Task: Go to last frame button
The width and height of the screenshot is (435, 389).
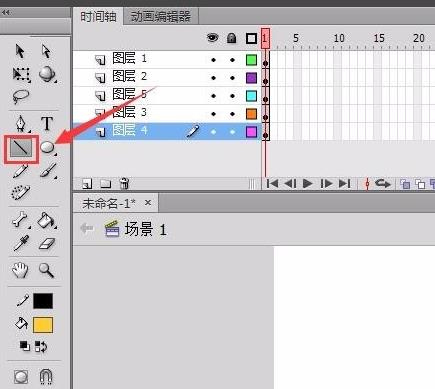Action: click(x=344, y=183)
